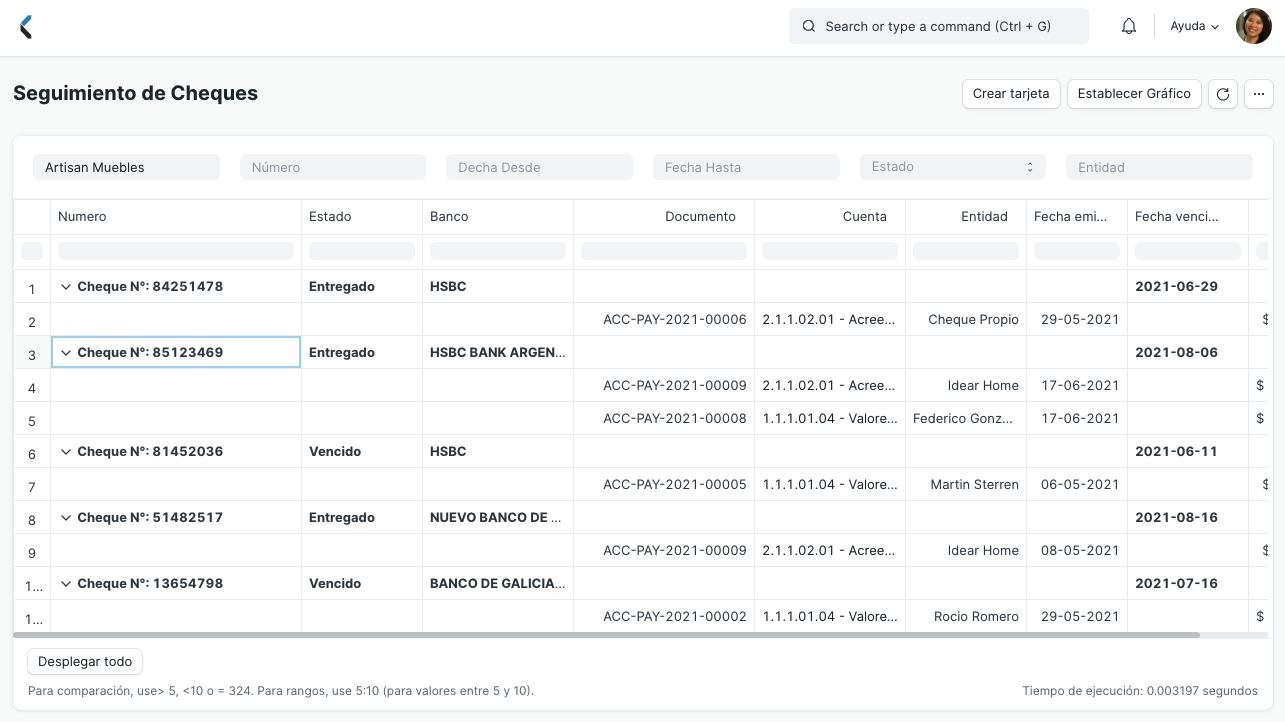The image size is (1285, 722).
Task: Collapse Cheque Nº: 51482517 row
Action: (x=66, y=518)
